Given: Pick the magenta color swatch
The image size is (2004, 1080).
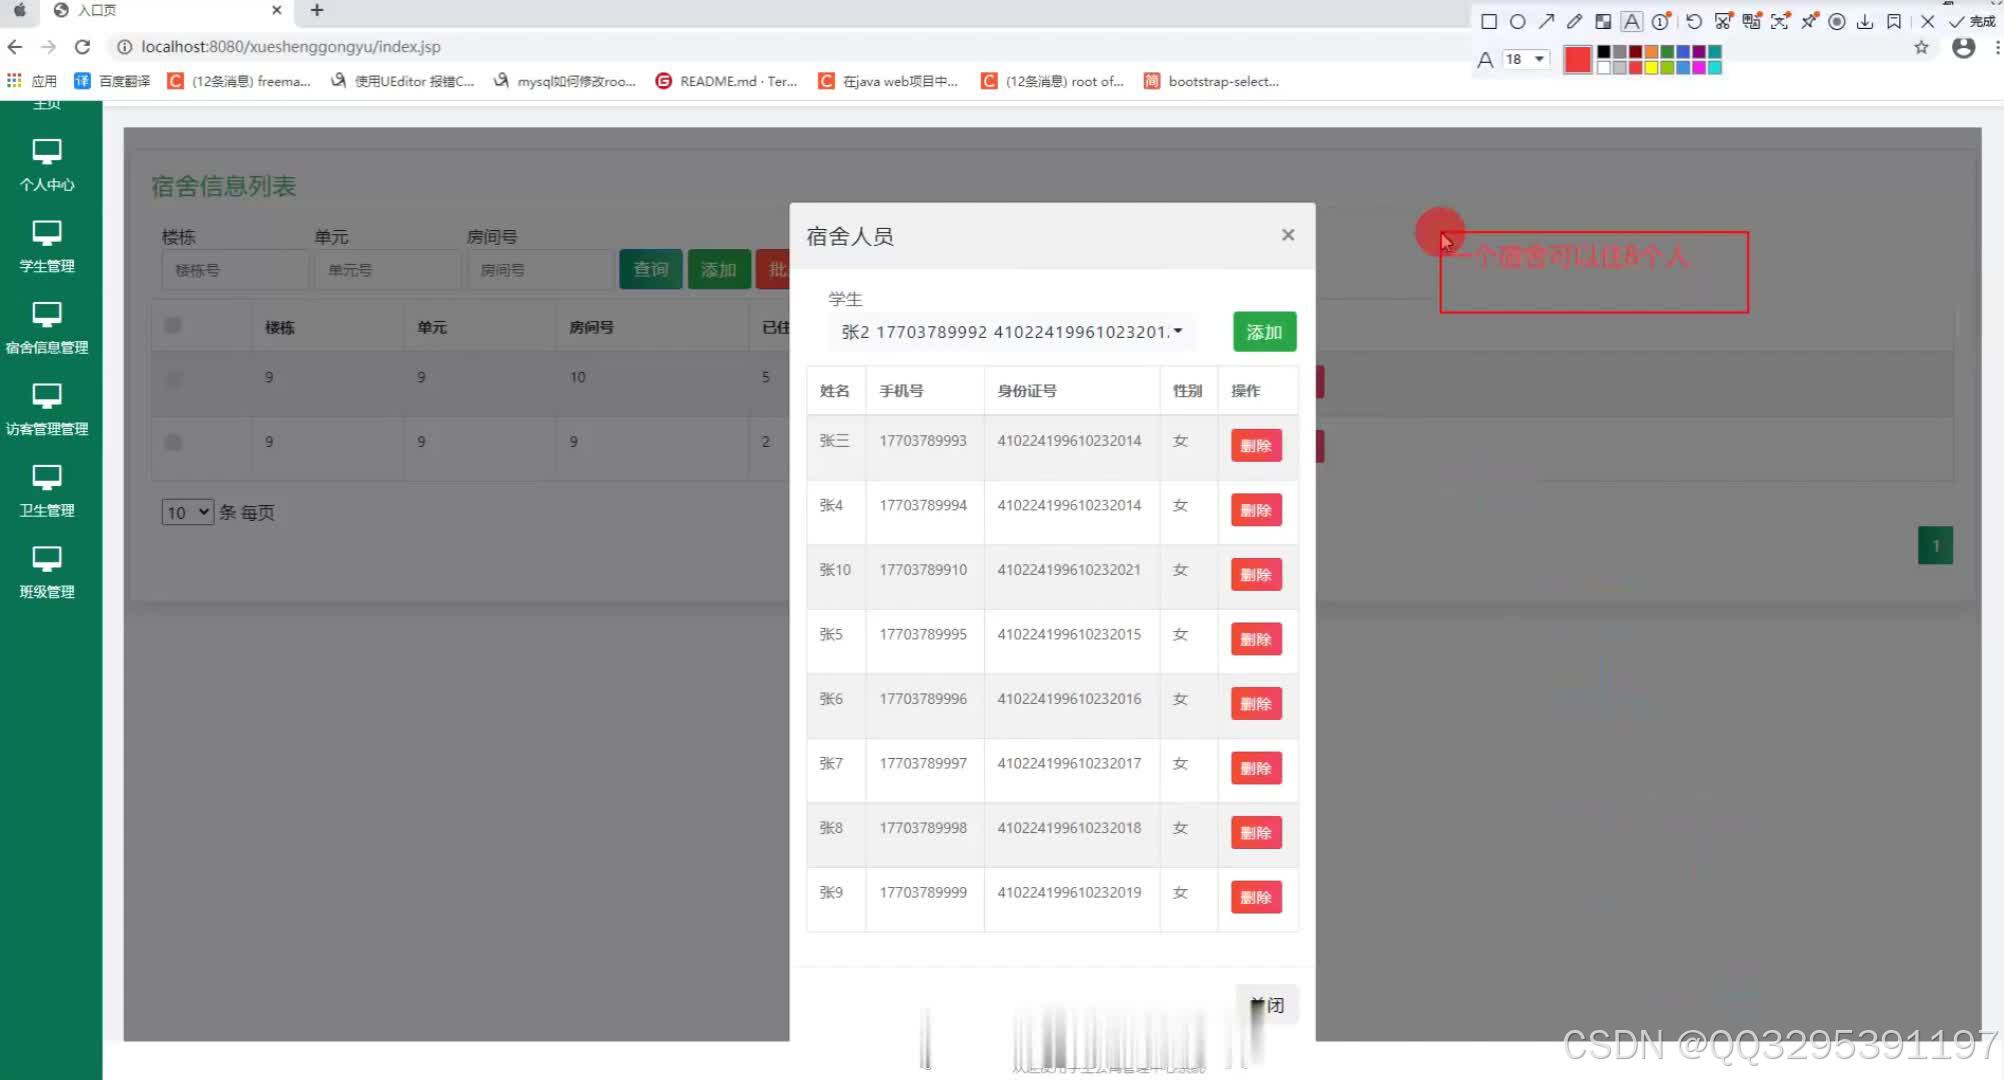Looking at the screenshot, I should pos(1699,67).
